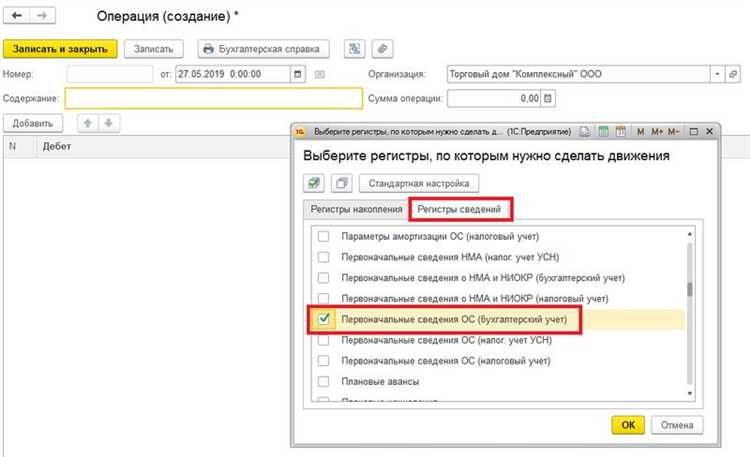
Task: Open the organization card icon
Action: tap(733, 74)
